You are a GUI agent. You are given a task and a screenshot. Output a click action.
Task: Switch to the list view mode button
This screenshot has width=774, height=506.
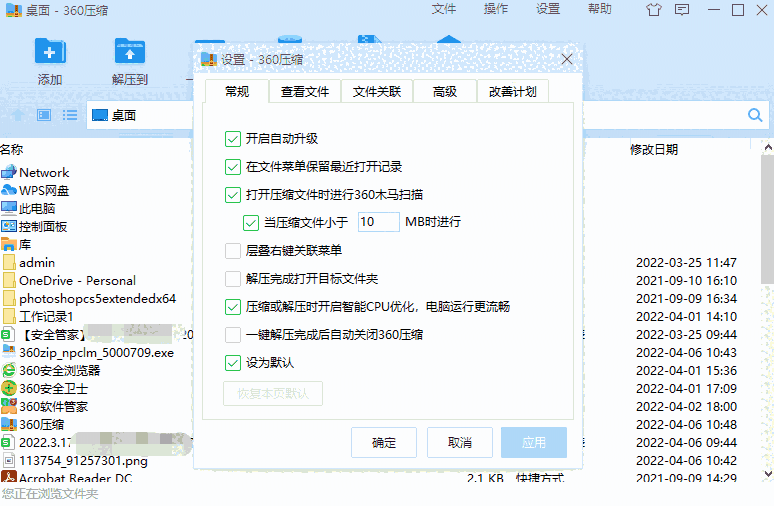(70, 115)
